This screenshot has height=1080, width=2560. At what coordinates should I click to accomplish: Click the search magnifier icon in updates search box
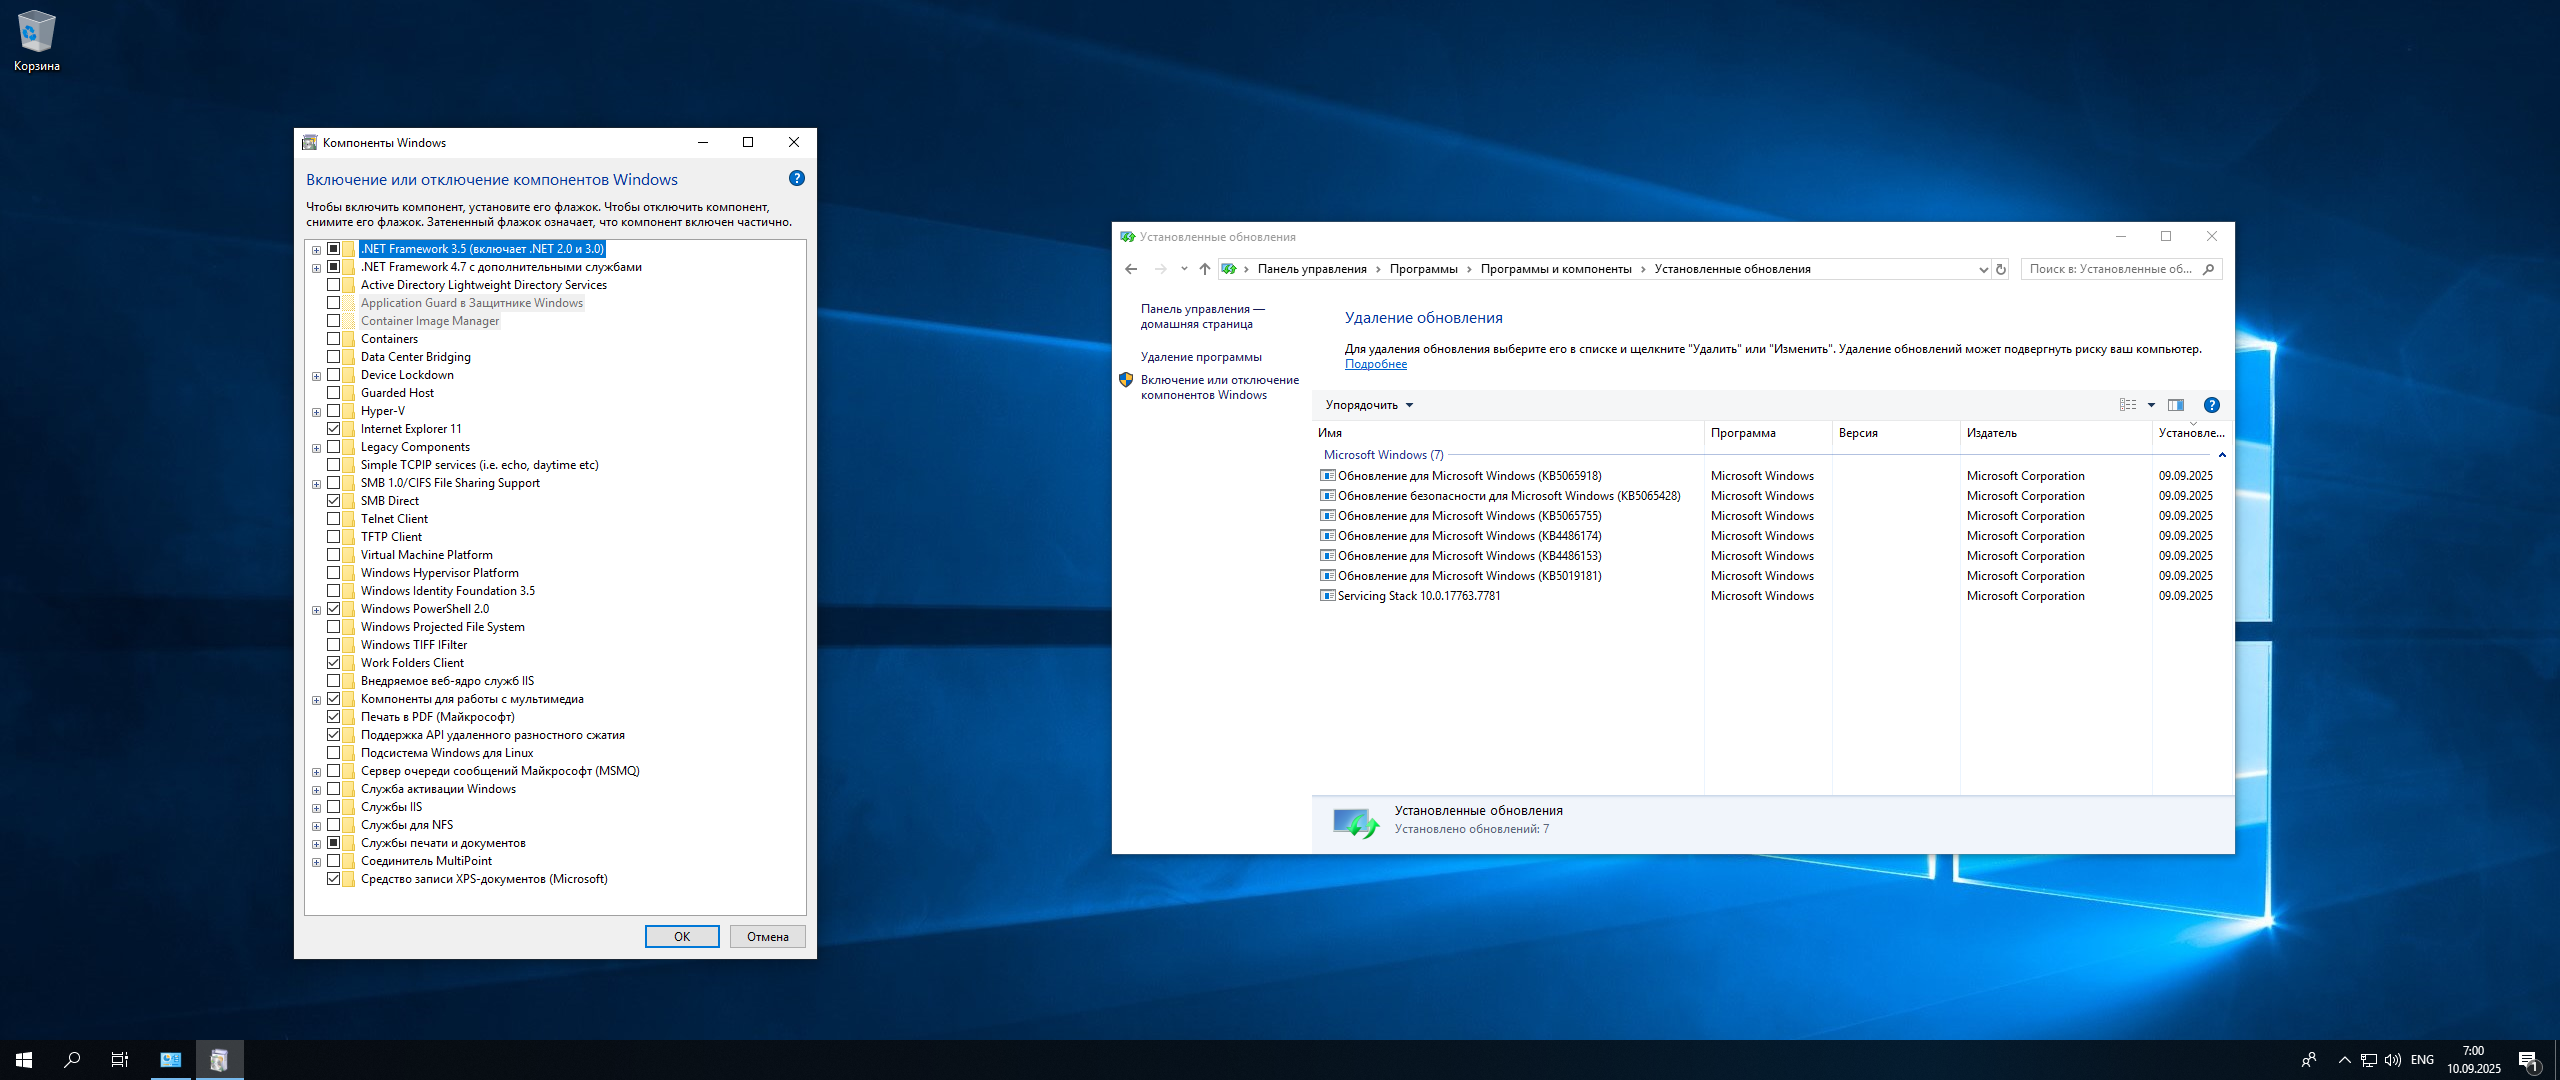coord(2209,269)
